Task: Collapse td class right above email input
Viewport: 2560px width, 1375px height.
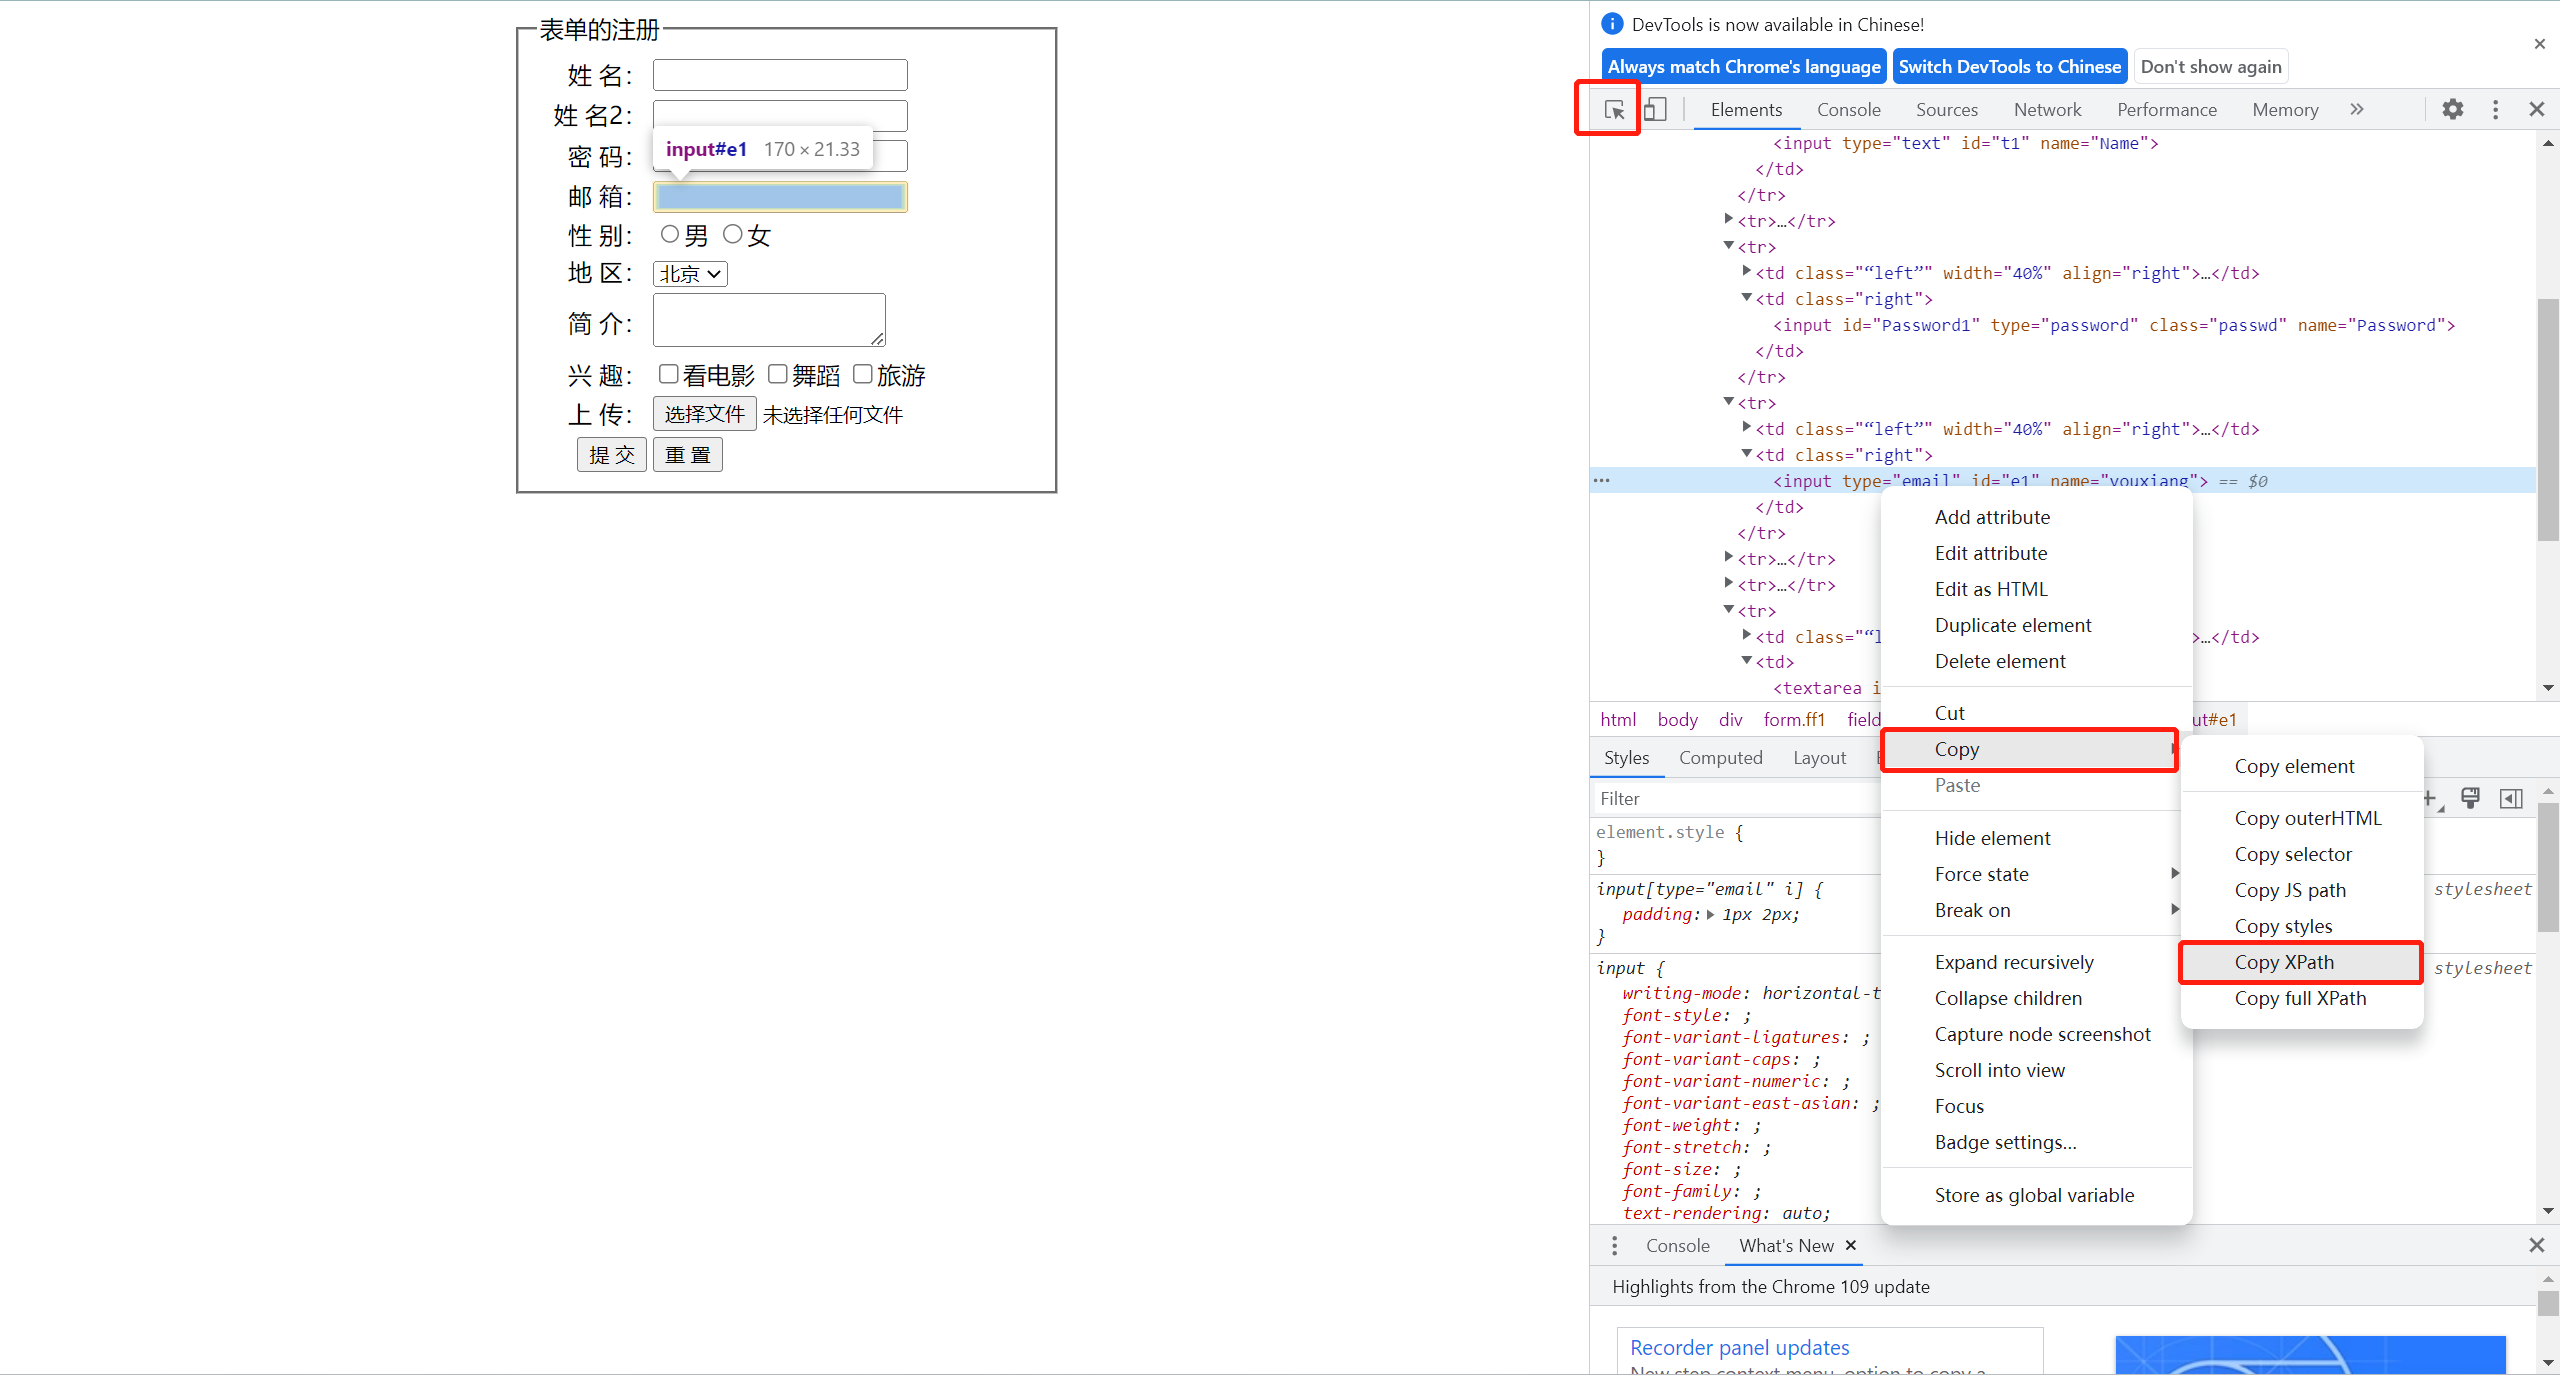Action: (1747, 454)
